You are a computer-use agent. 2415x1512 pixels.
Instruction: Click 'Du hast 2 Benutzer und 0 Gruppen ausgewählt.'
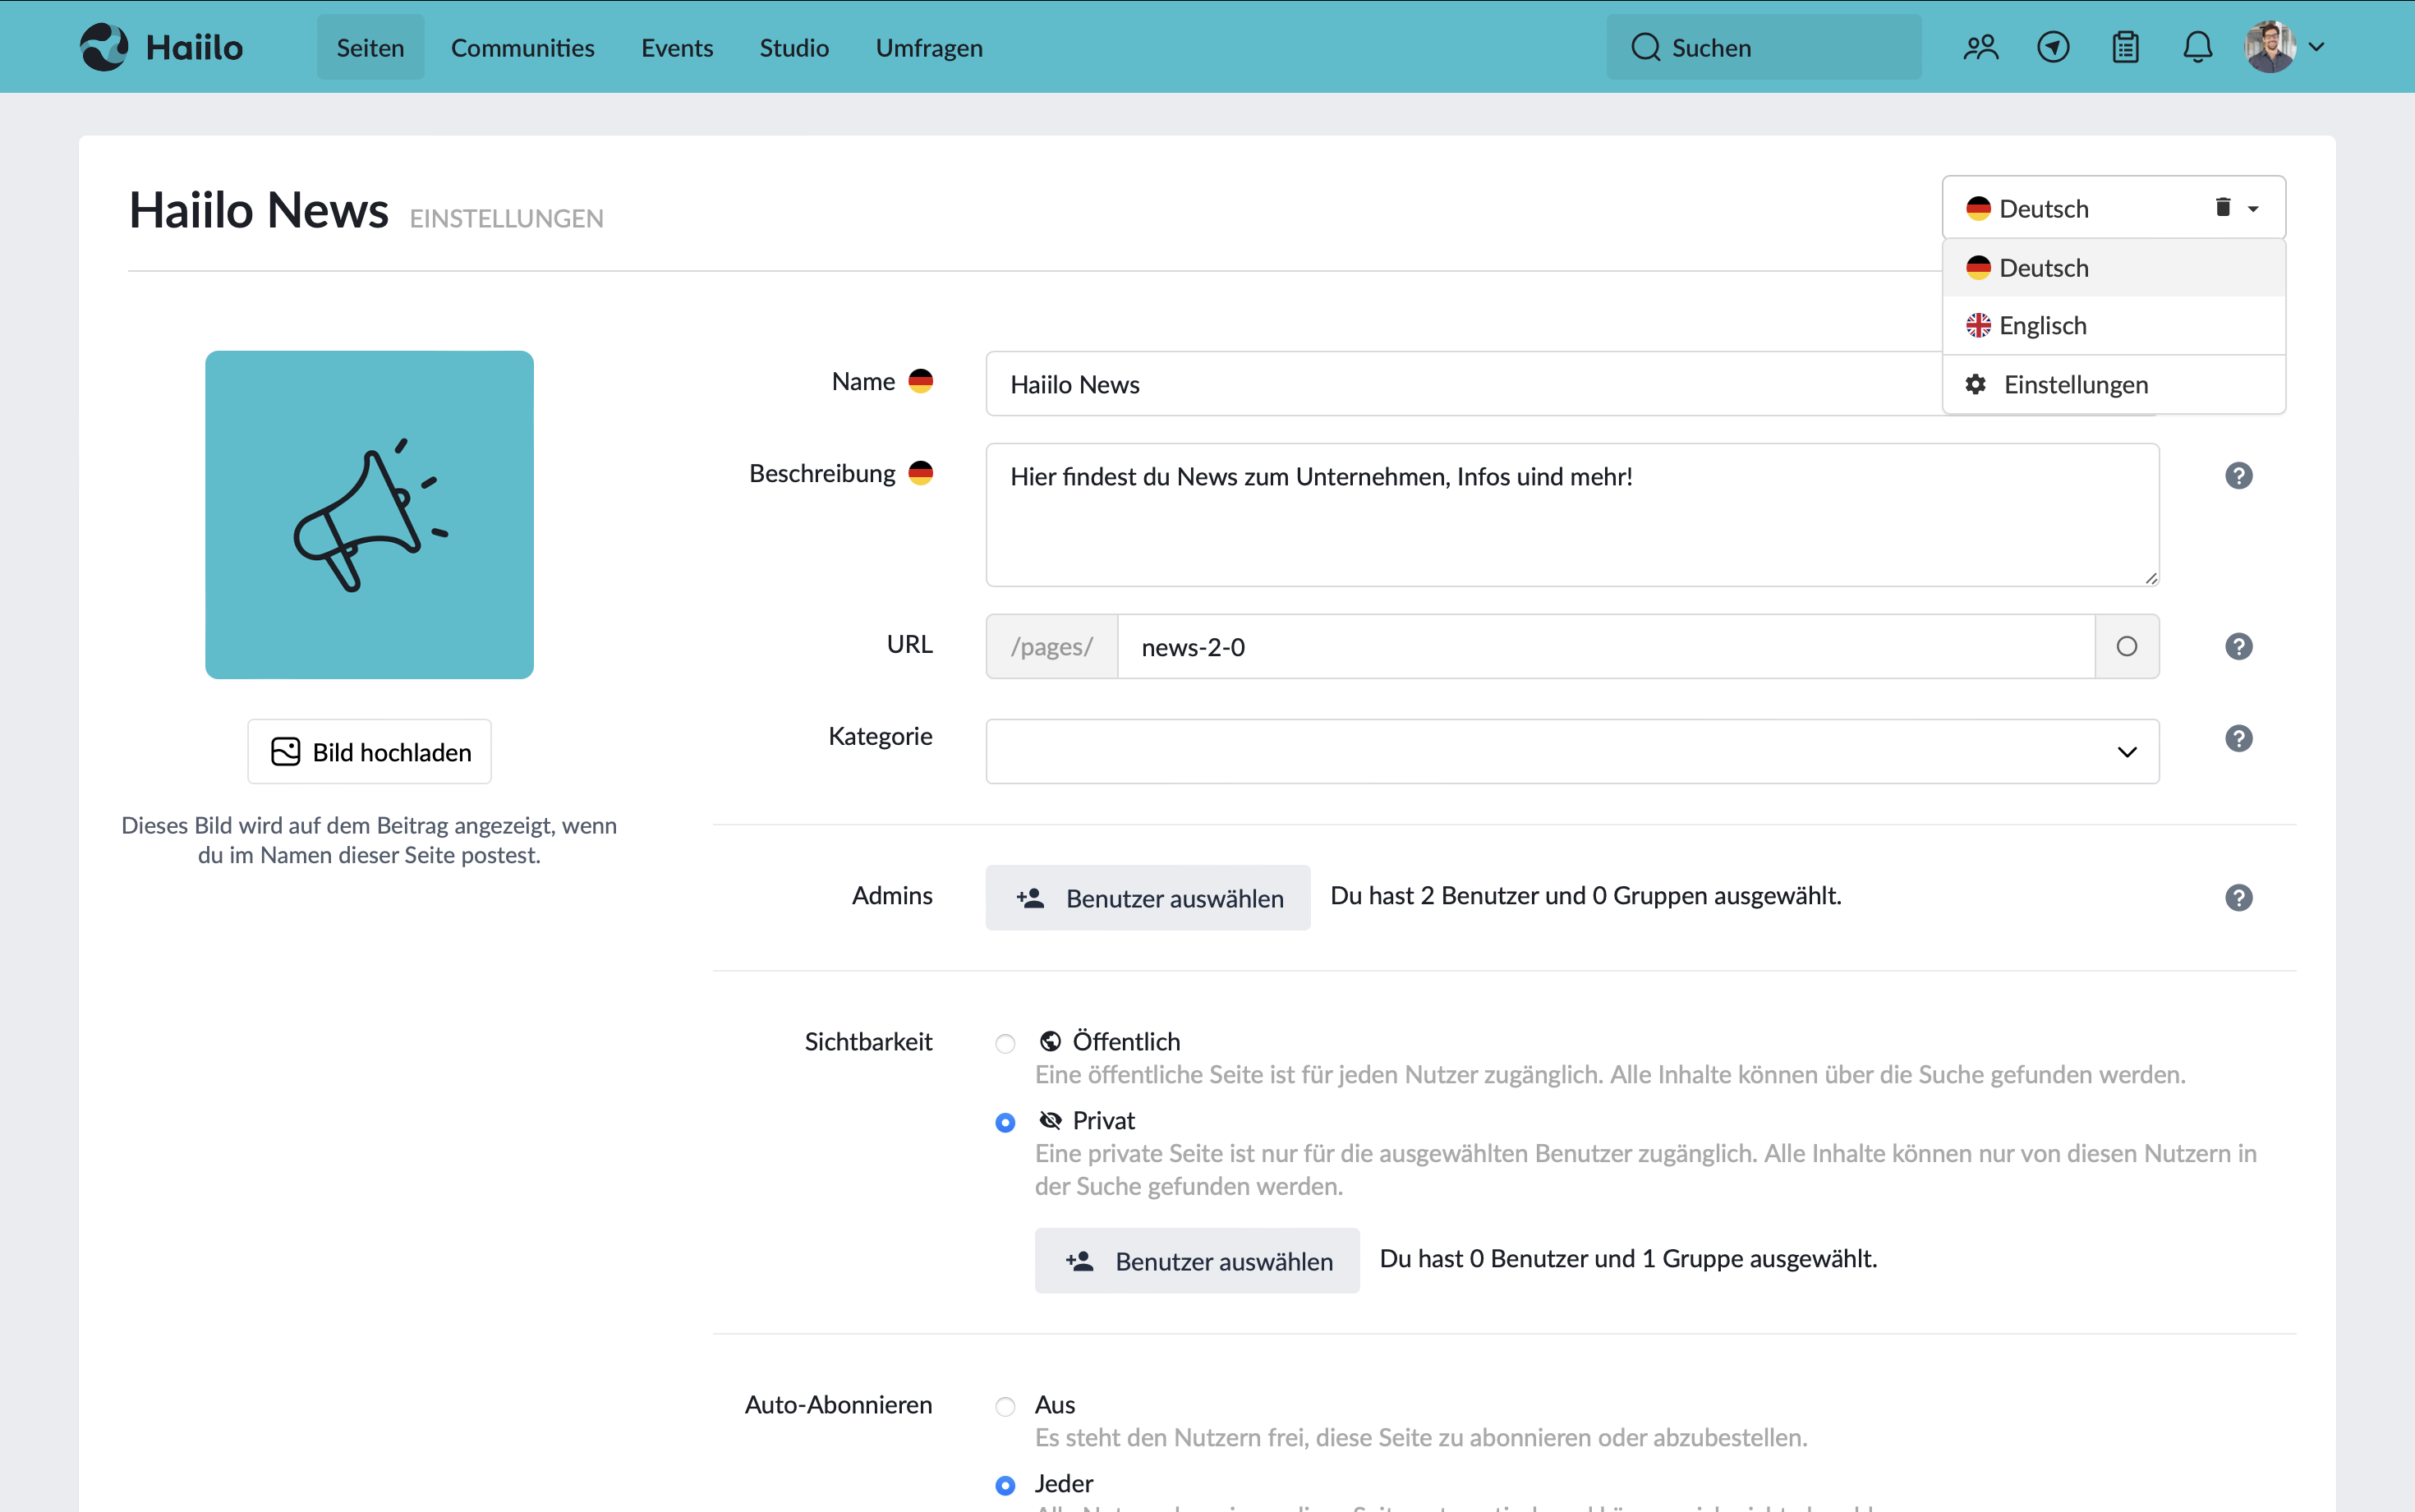pos(1586,895)
